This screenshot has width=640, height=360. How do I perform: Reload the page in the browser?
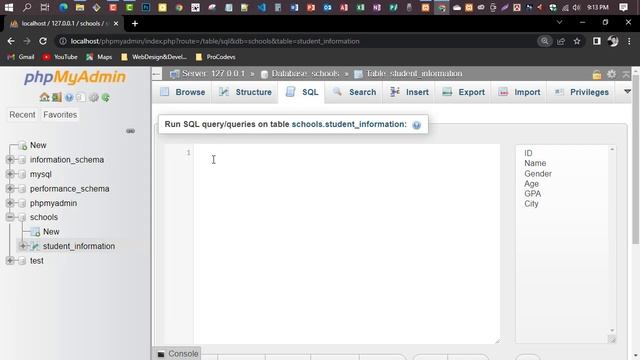(x=43, y=41)
